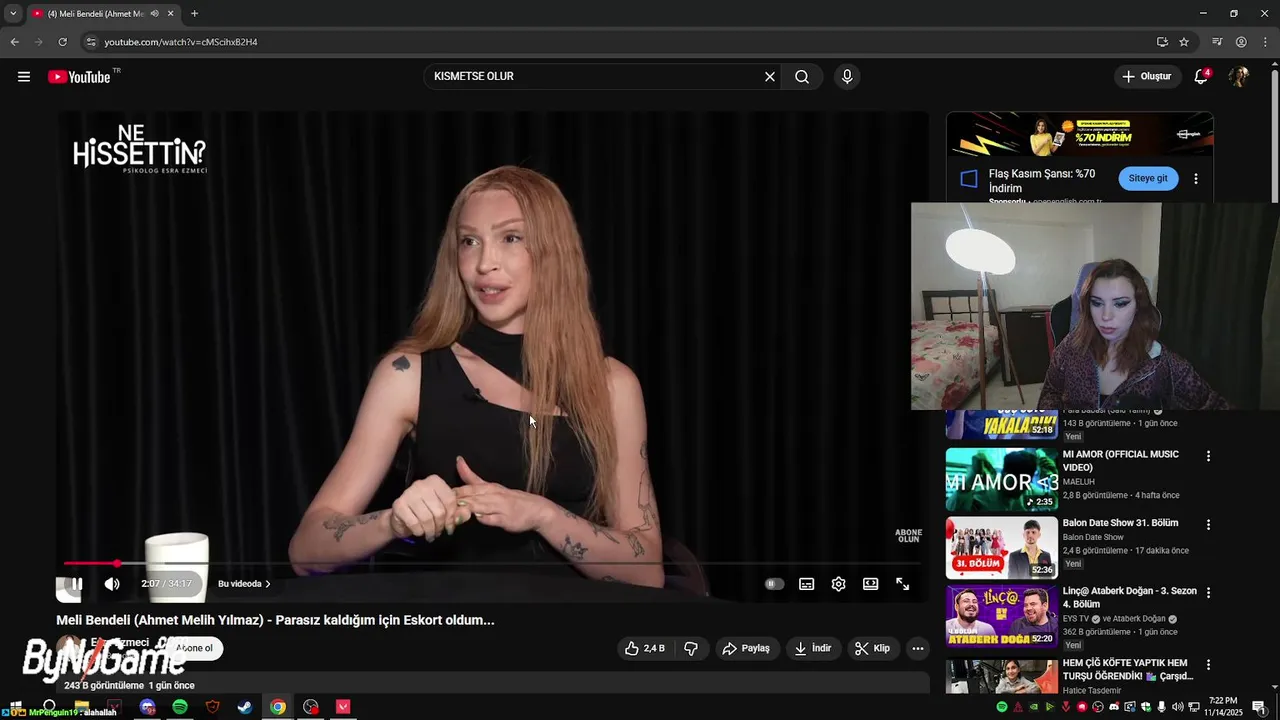Click the İndir download button
Viewport: 1280px width, 720px height.
point(813,649)
